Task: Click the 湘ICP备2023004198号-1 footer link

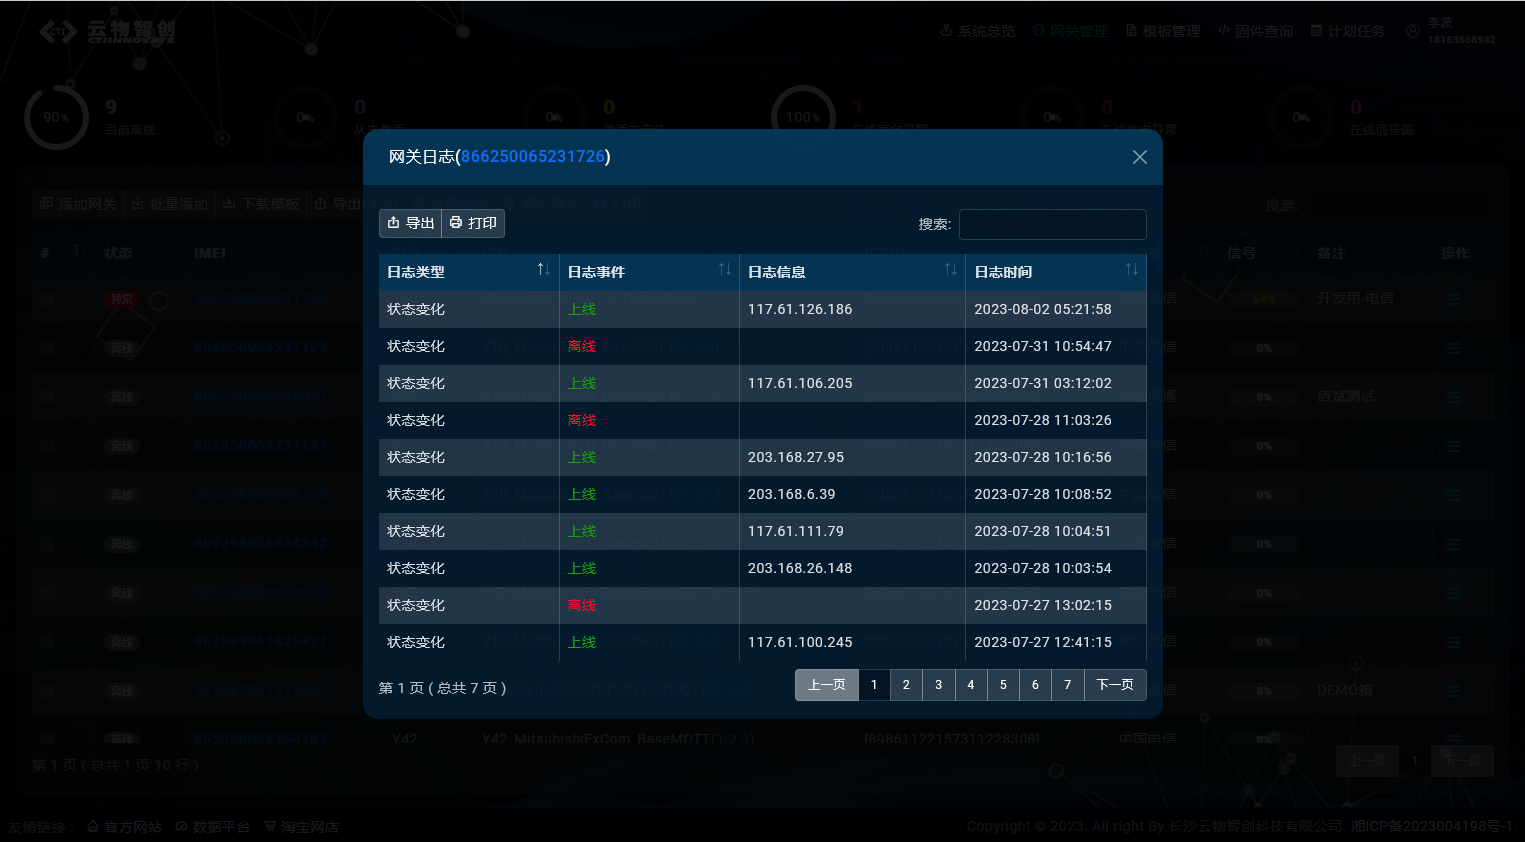Action: coord(1432,826)
